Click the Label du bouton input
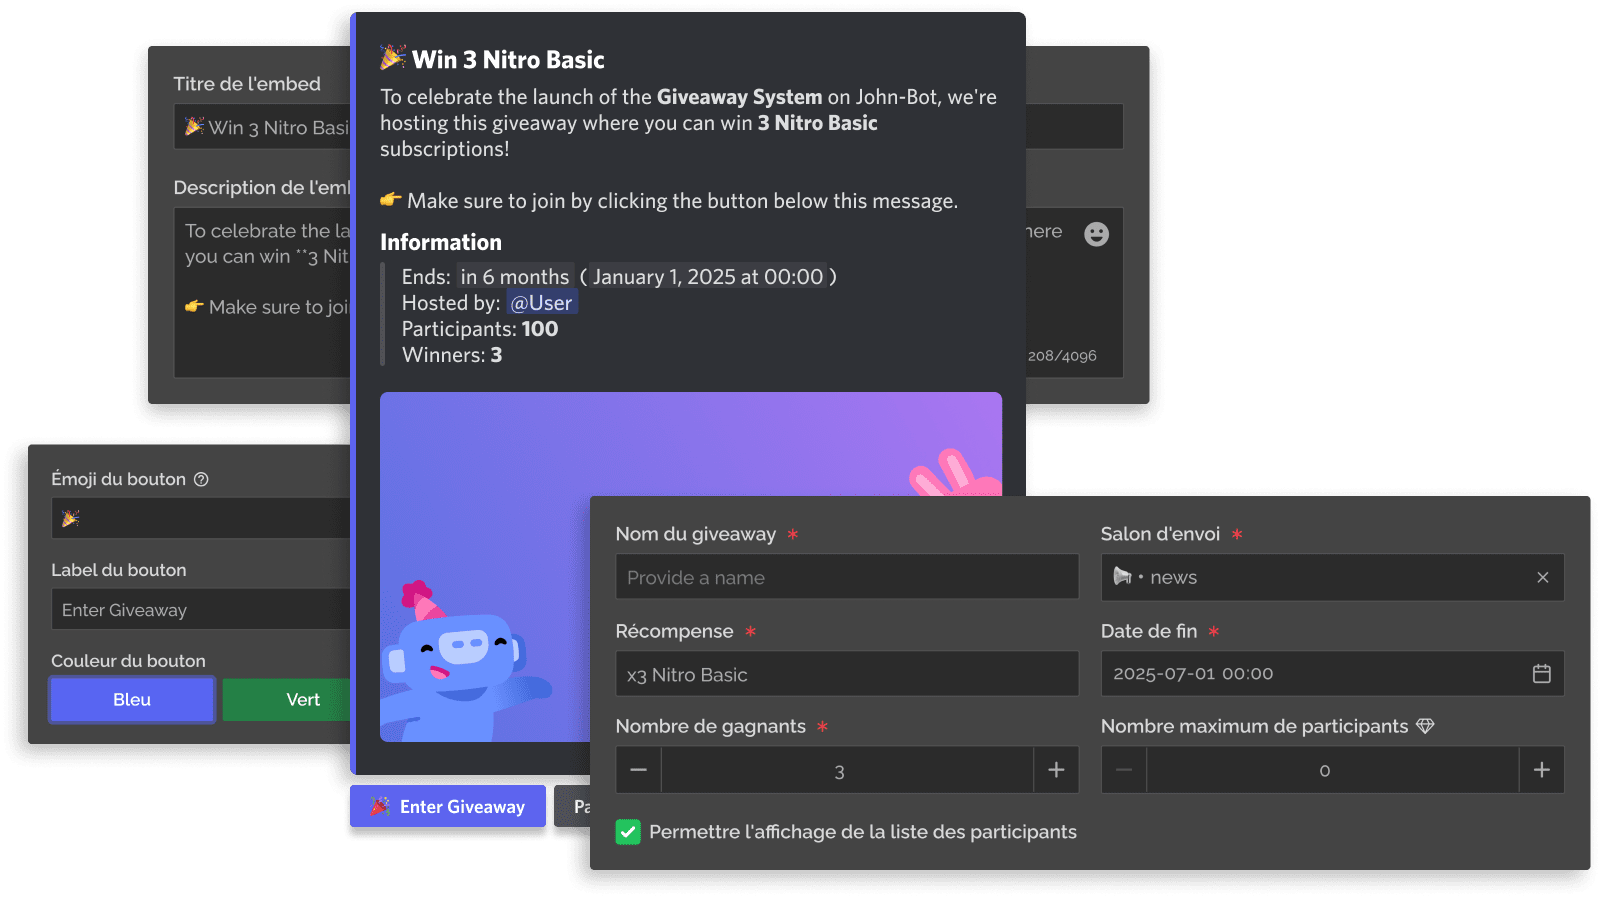 (201, 609)
